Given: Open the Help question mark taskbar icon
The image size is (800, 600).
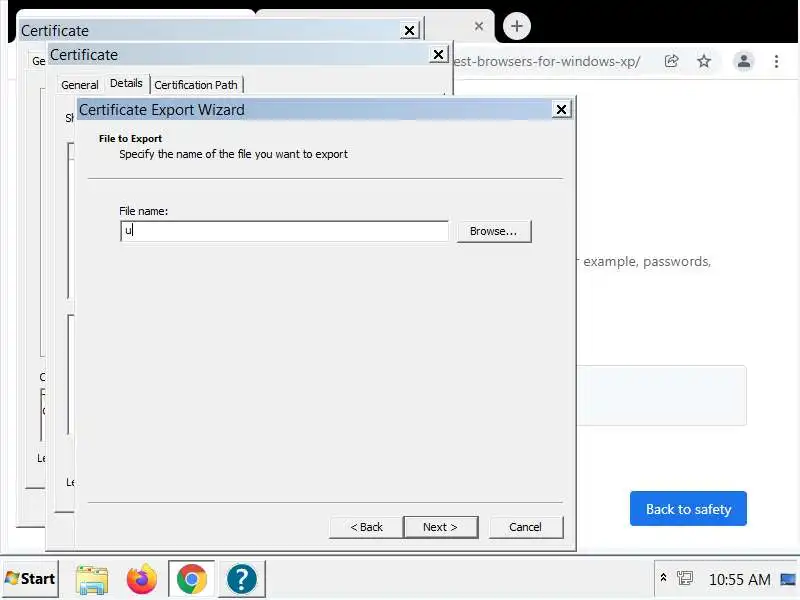Looking at the screenshot, I should tap(241, 579).
